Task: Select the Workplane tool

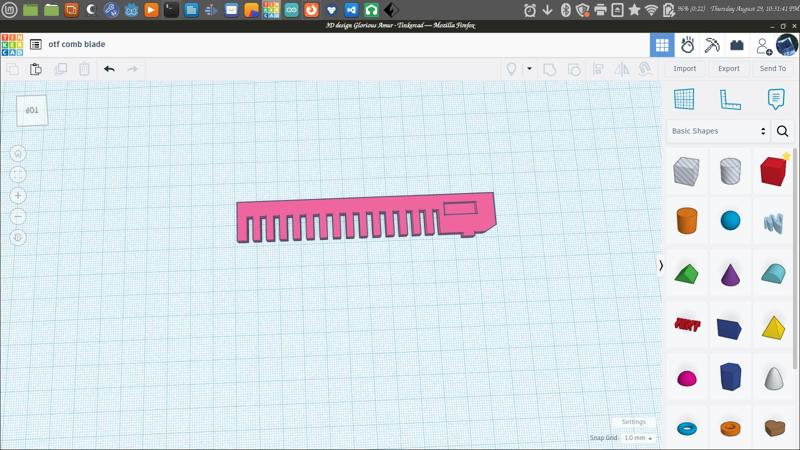Action: 684,99
